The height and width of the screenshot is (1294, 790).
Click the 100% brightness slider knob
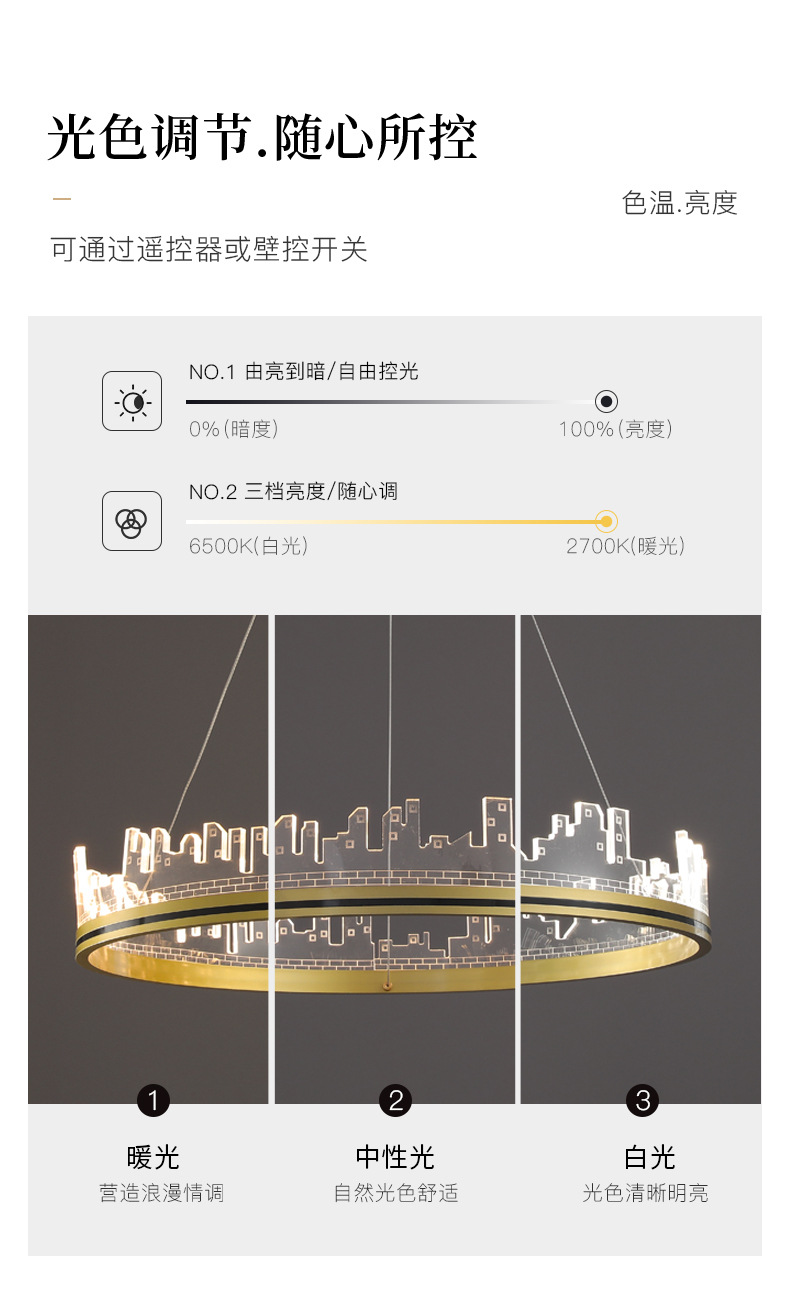tap(606, 401)
